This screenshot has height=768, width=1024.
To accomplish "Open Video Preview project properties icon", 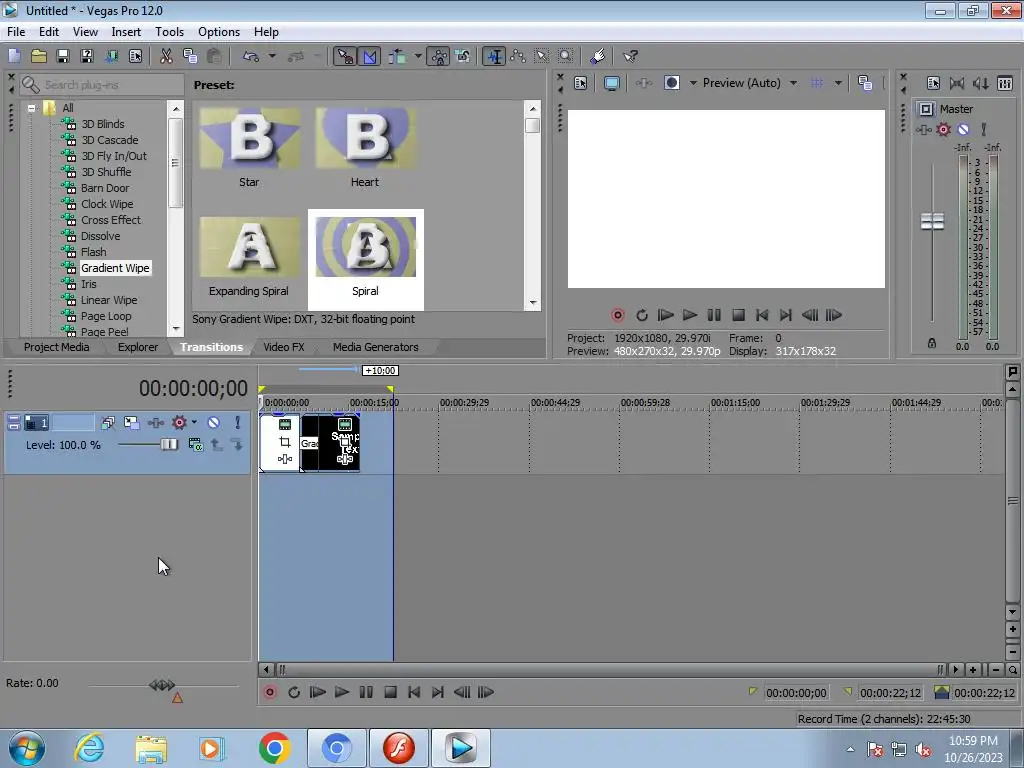I will click(581, 83).
